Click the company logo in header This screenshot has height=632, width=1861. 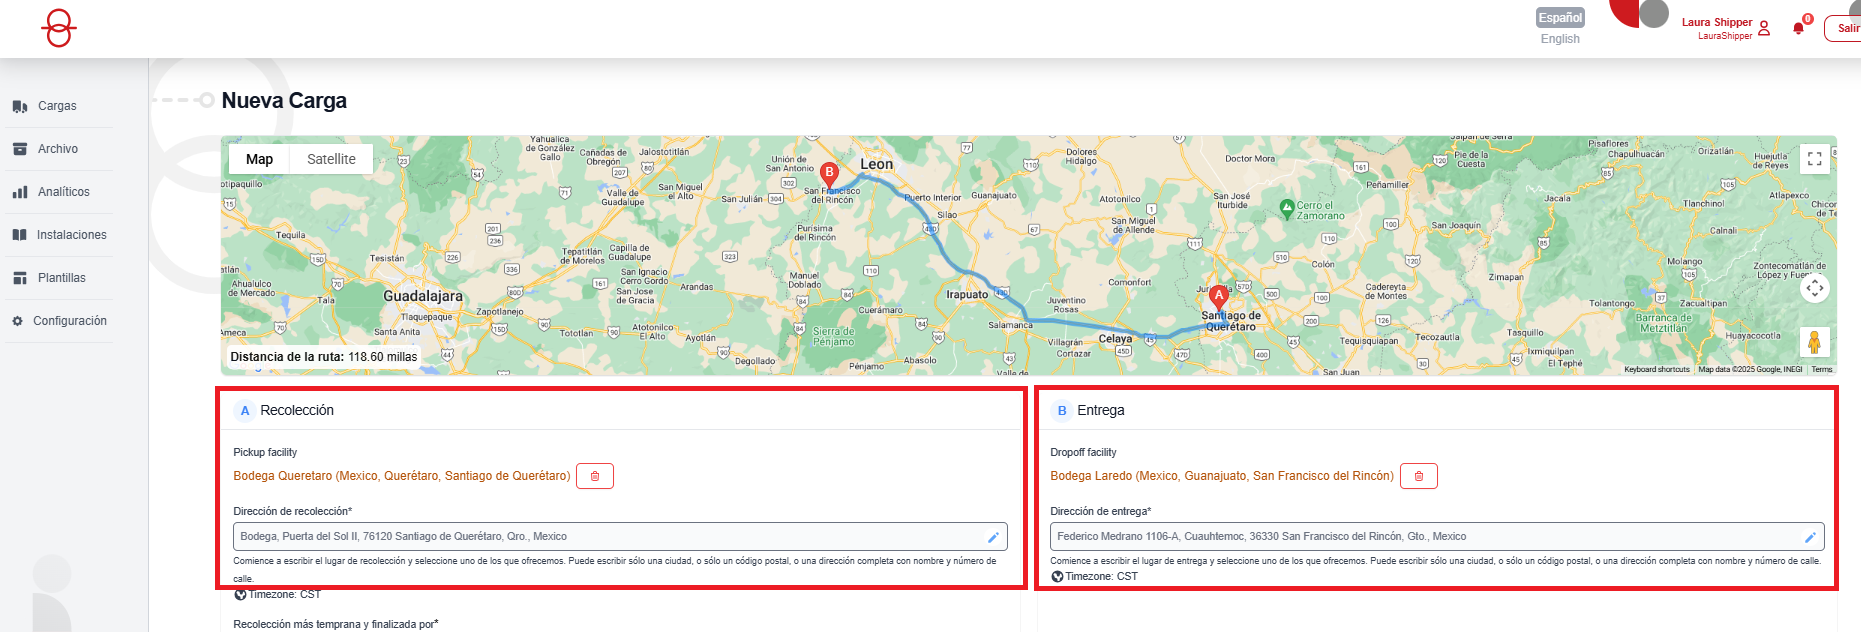59,28
